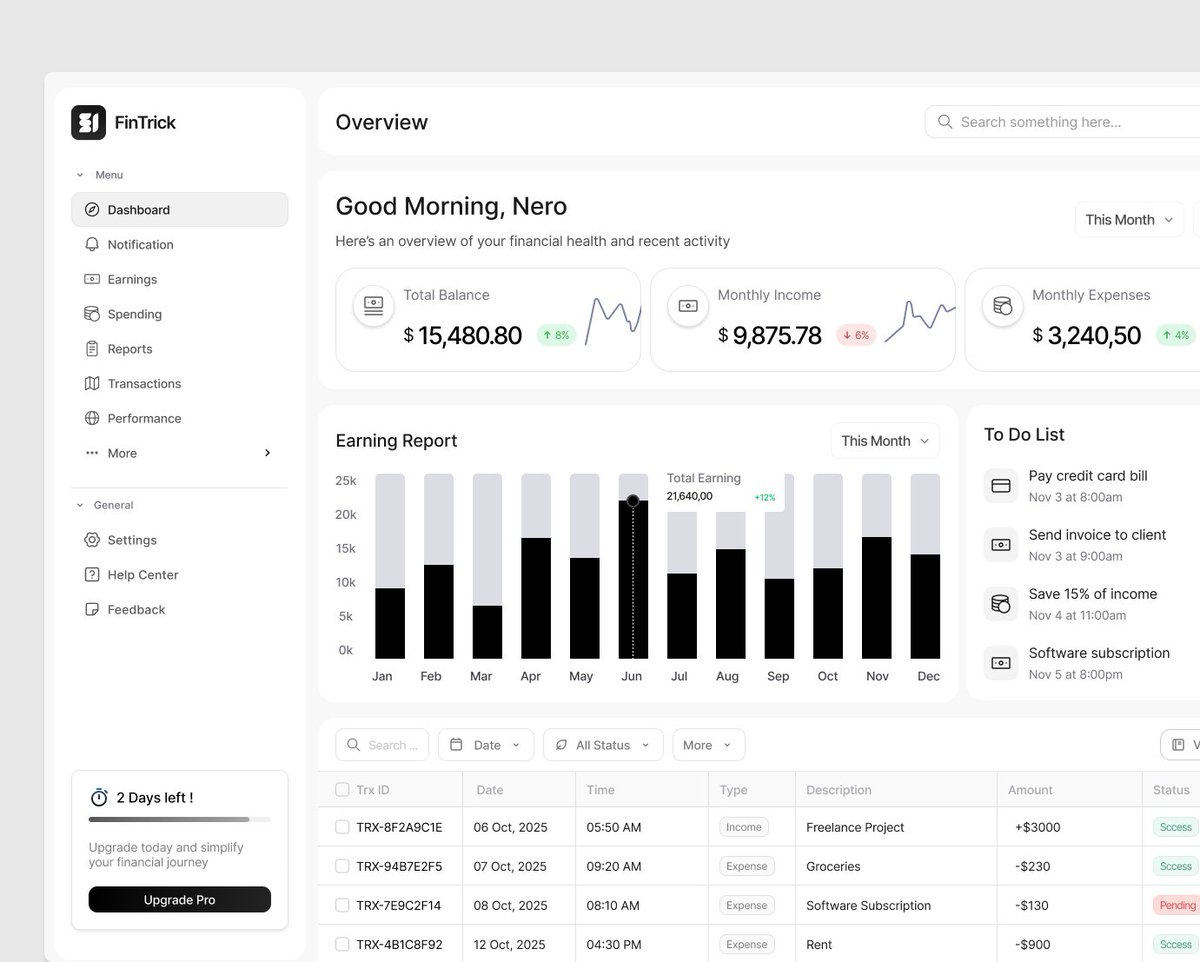Click the Save 15% of income icon
Viewport: 1200px width, 962px height.
1001,604
